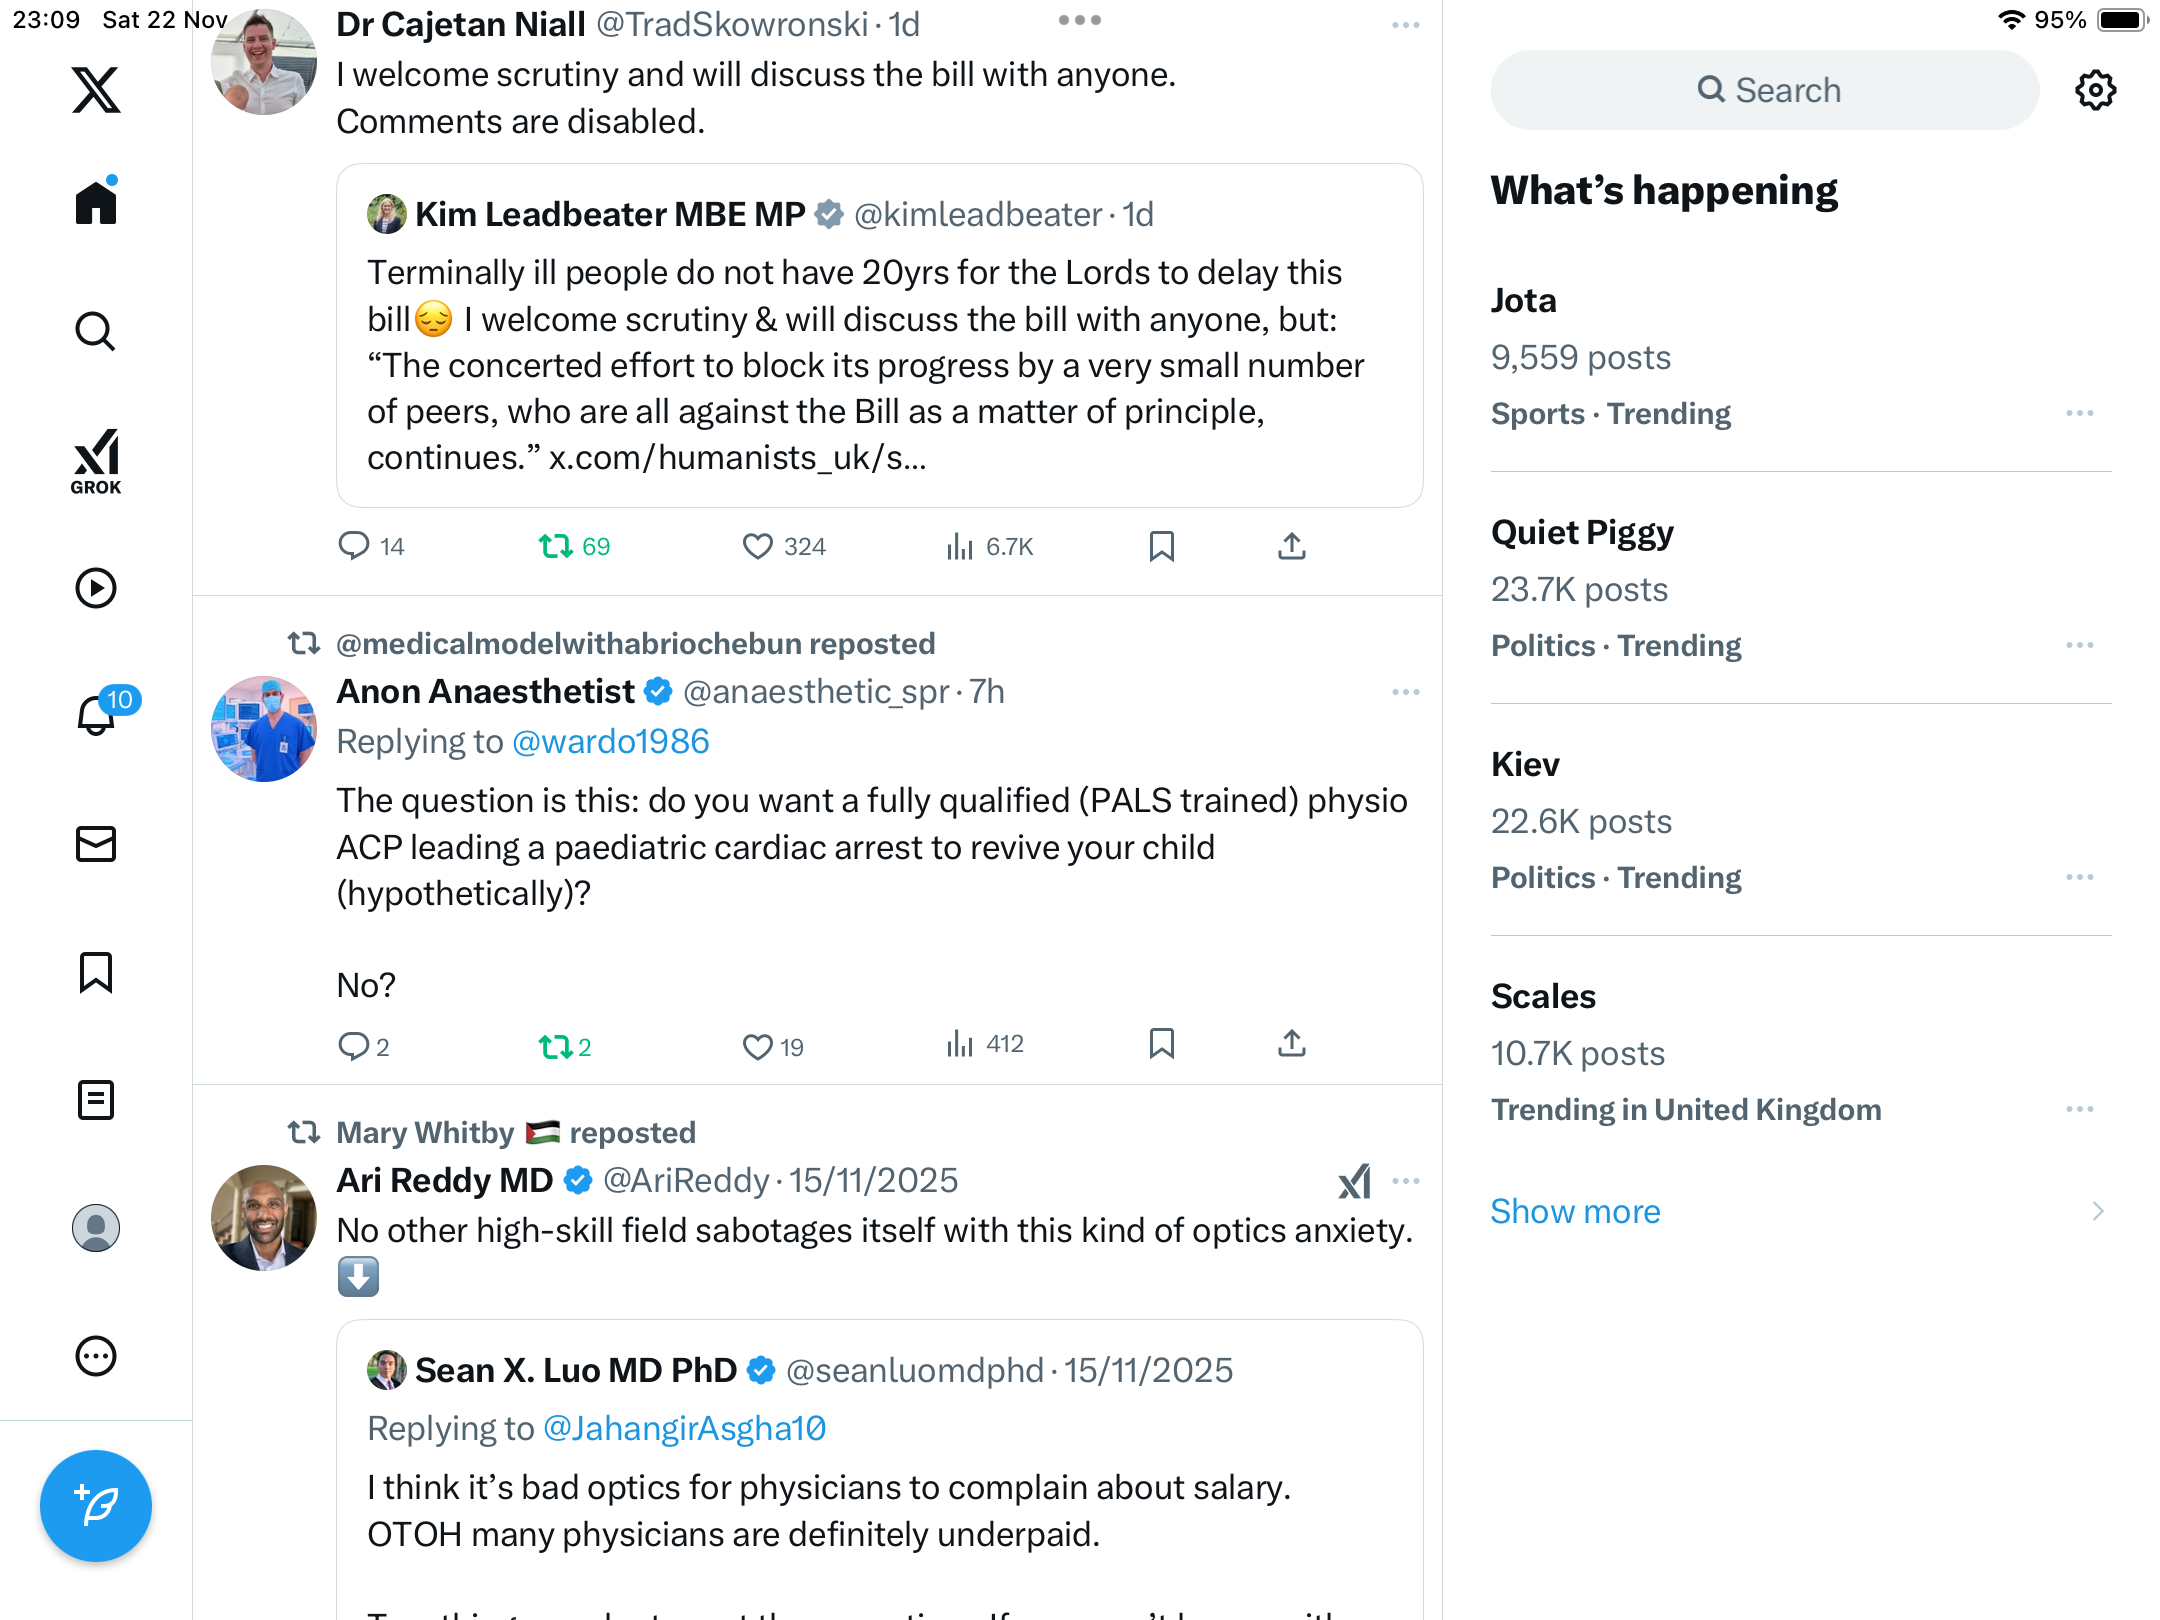Go to Home timeline icon
Viewport: 2160px width, 1620px height.
click(x=96, y=203)
